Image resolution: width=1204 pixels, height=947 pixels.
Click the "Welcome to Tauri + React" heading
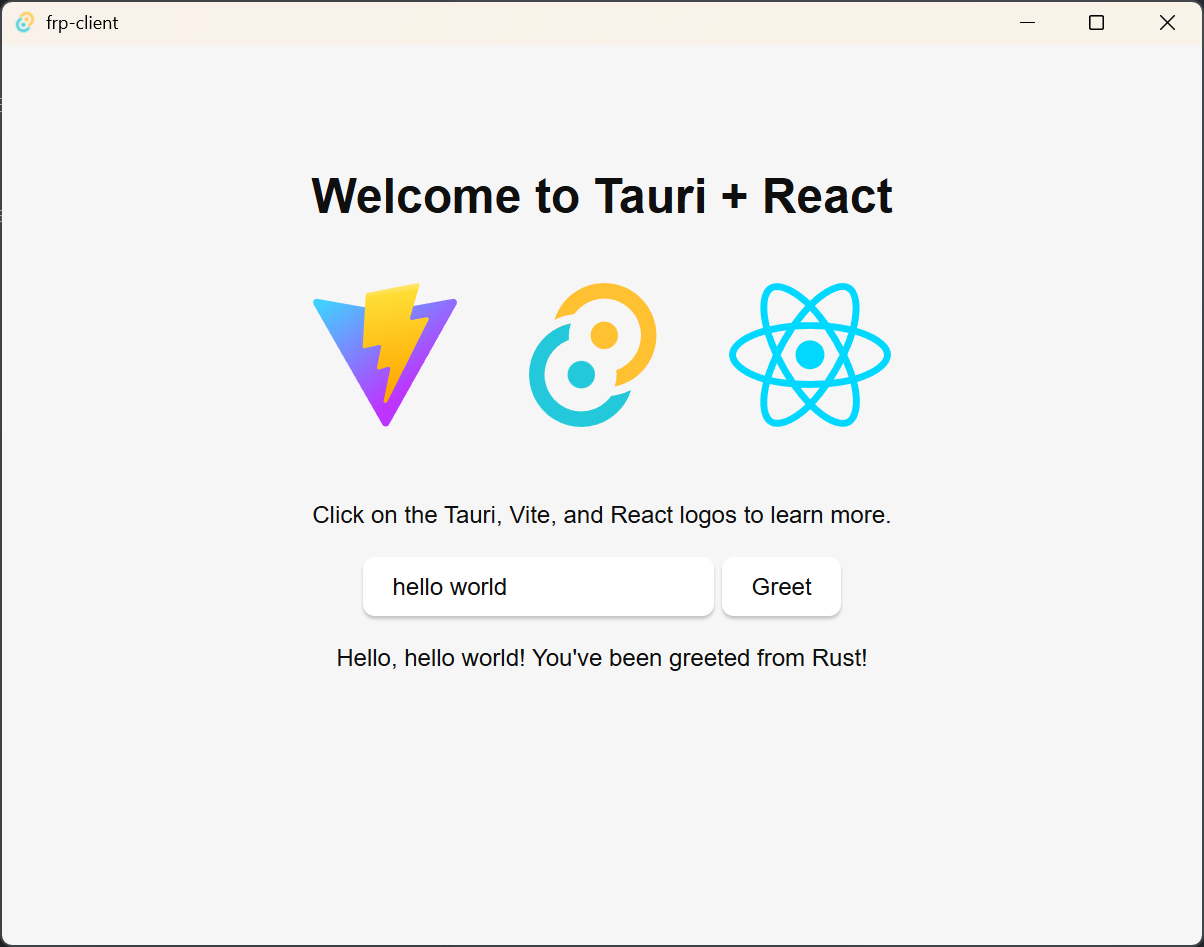[602, 196]
